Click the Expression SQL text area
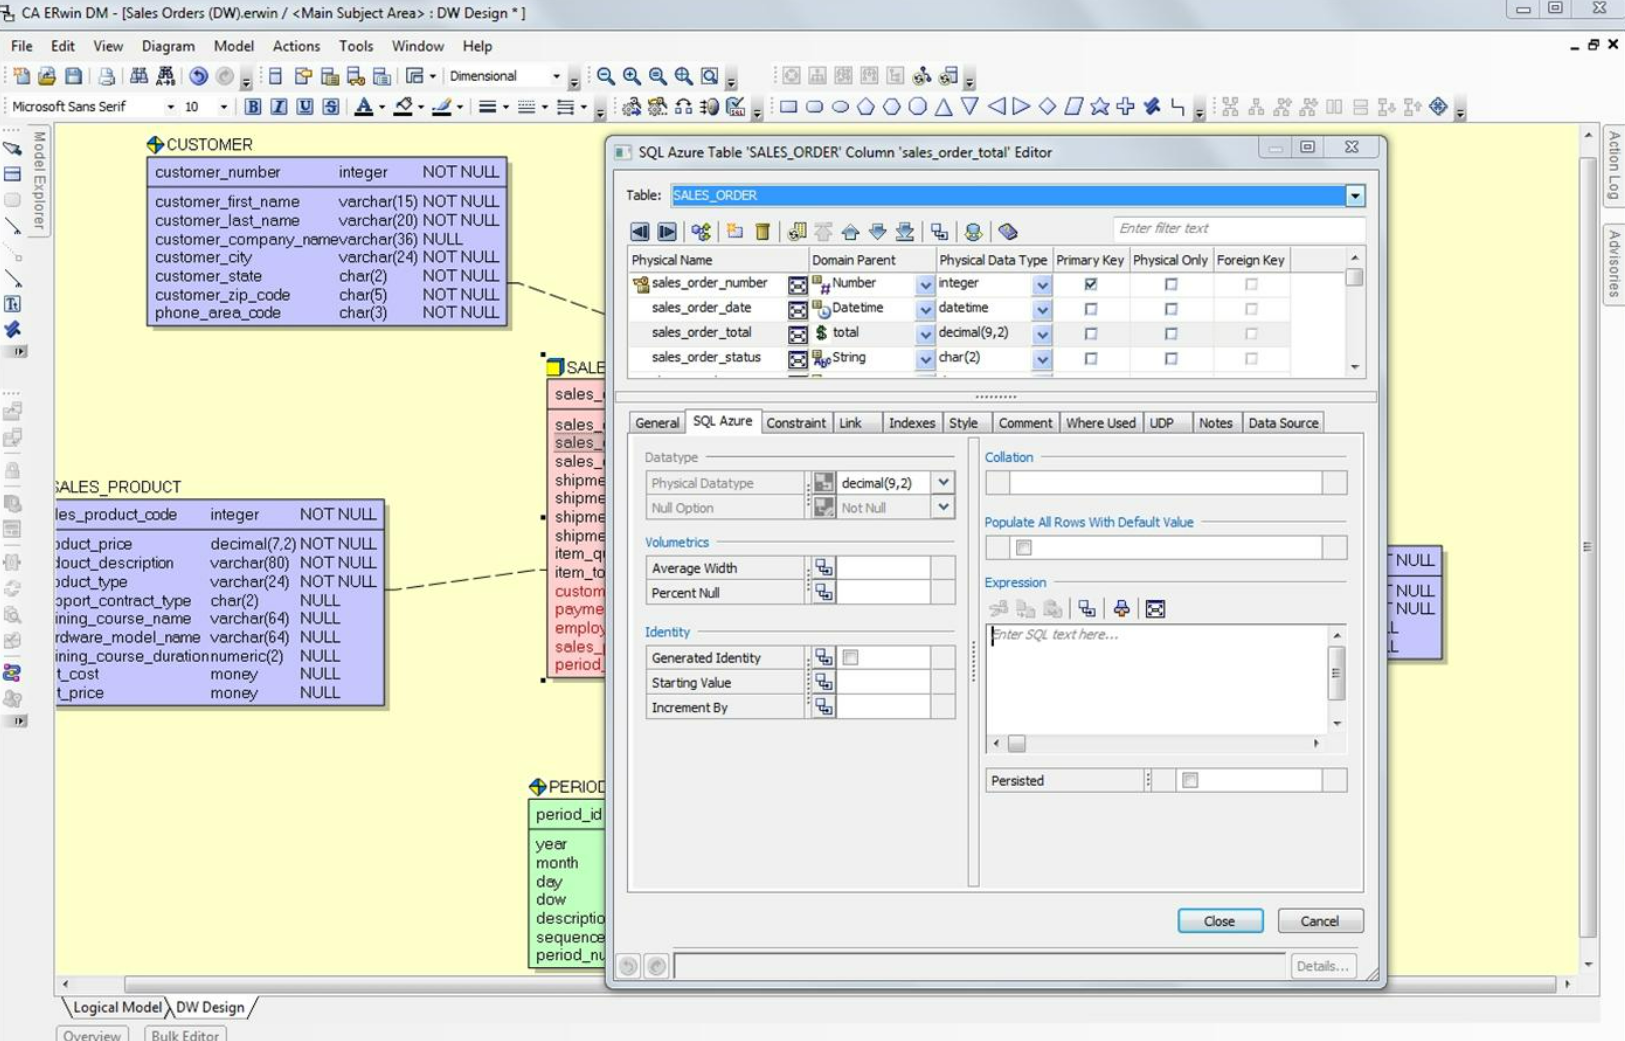1625x1041 pixels. coord(1157,679)
